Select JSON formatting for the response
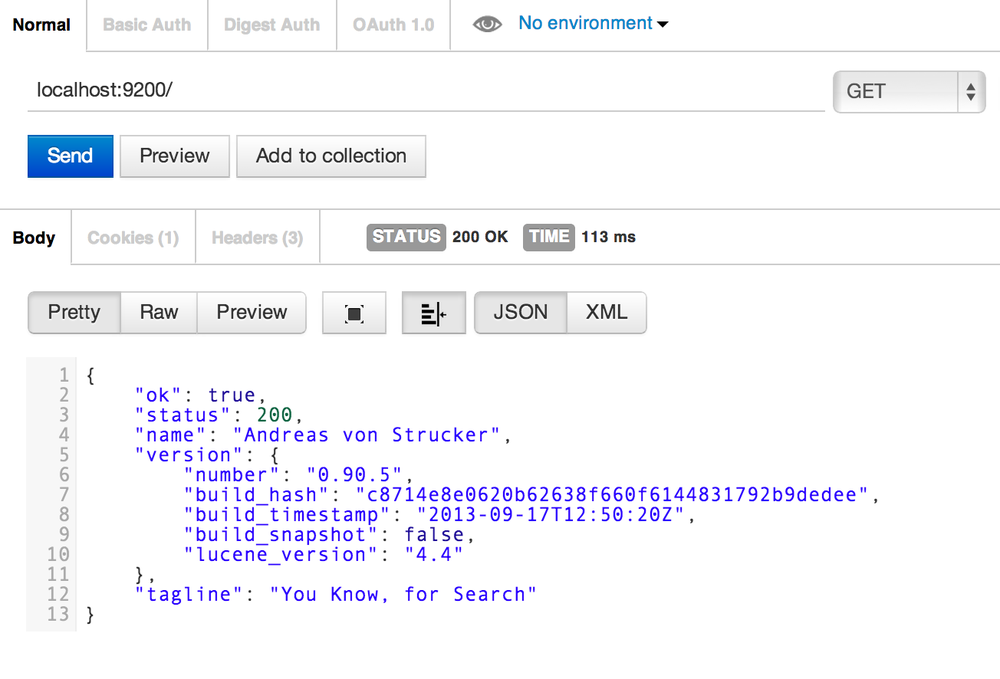 pyautogui.click(x=520, y=312)
